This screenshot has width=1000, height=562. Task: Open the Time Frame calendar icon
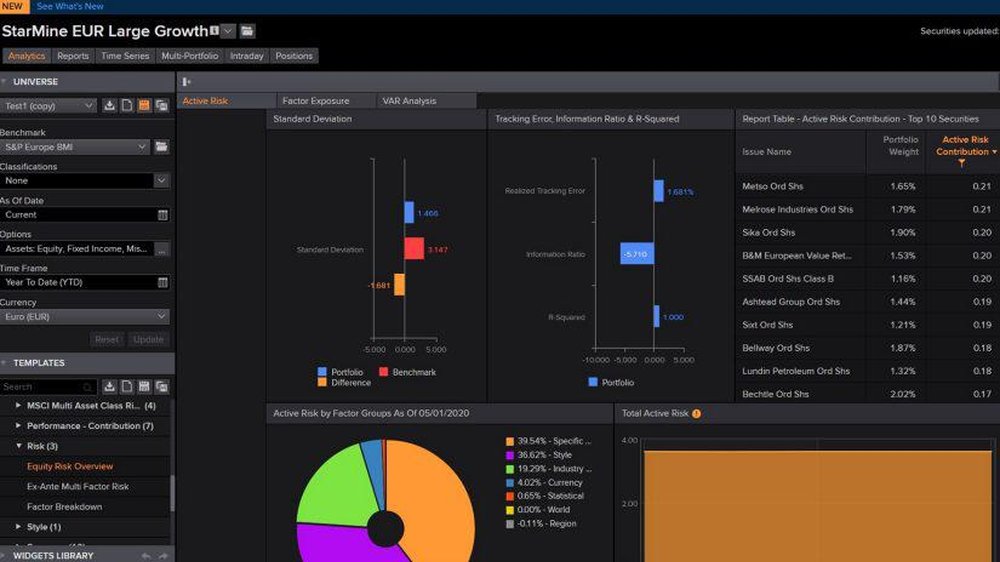point(163,283)
